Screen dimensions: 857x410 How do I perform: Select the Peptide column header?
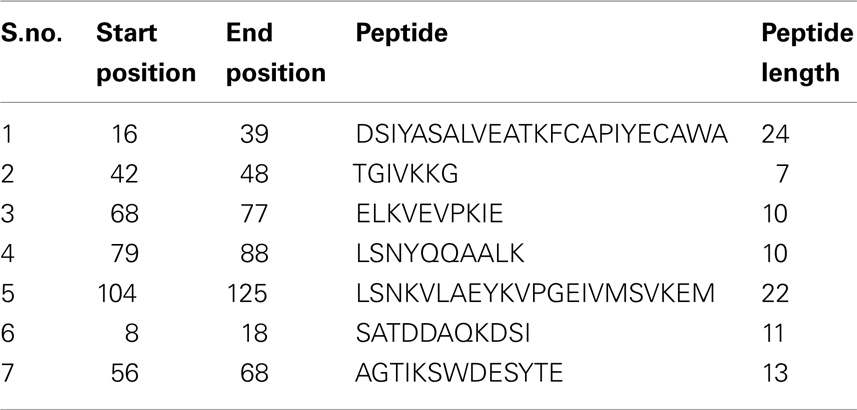[x=402, y=33]
